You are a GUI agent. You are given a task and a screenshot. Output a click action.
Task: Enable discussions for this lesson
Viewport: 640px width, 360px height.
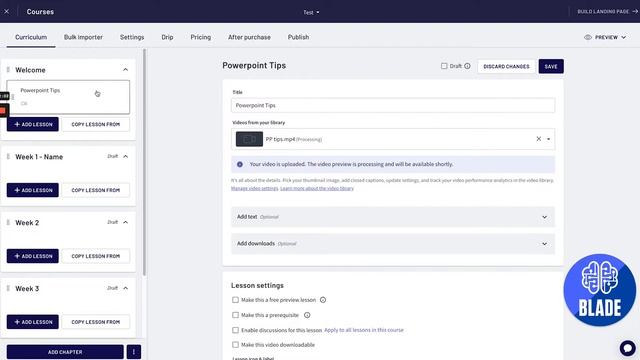tap(235, 330)
